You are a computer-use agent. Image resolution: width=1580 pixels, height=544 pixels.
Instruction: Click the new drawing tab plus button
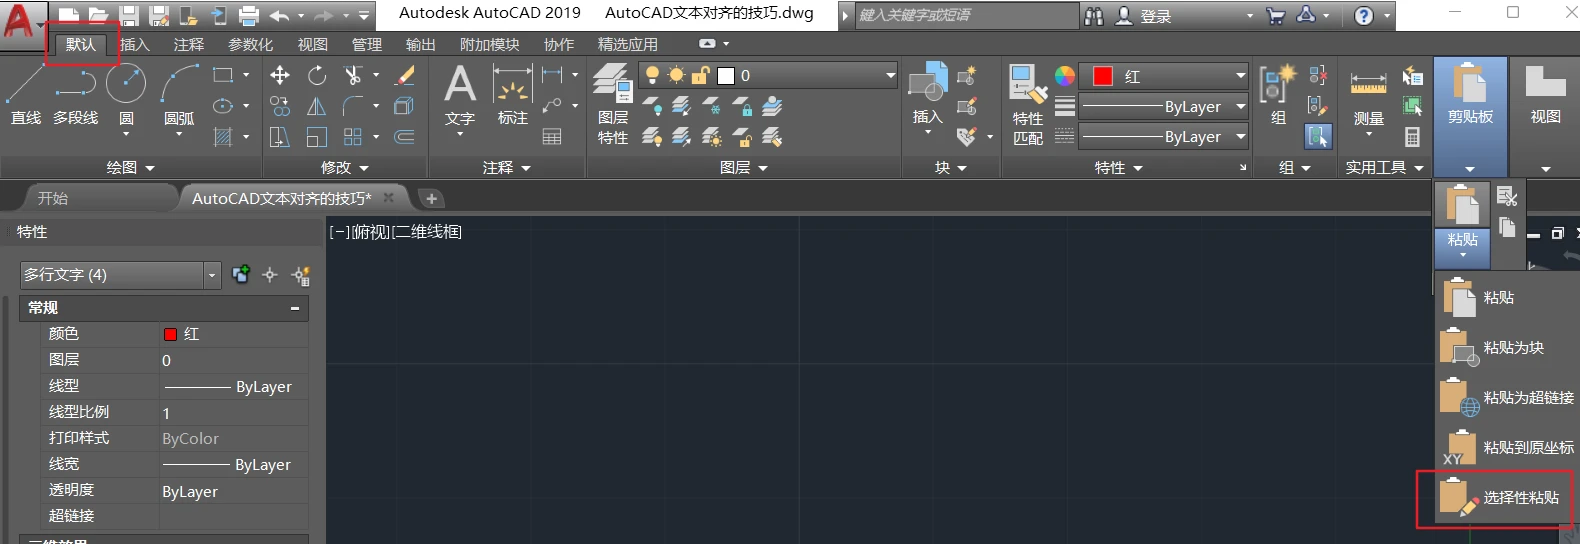431,198
